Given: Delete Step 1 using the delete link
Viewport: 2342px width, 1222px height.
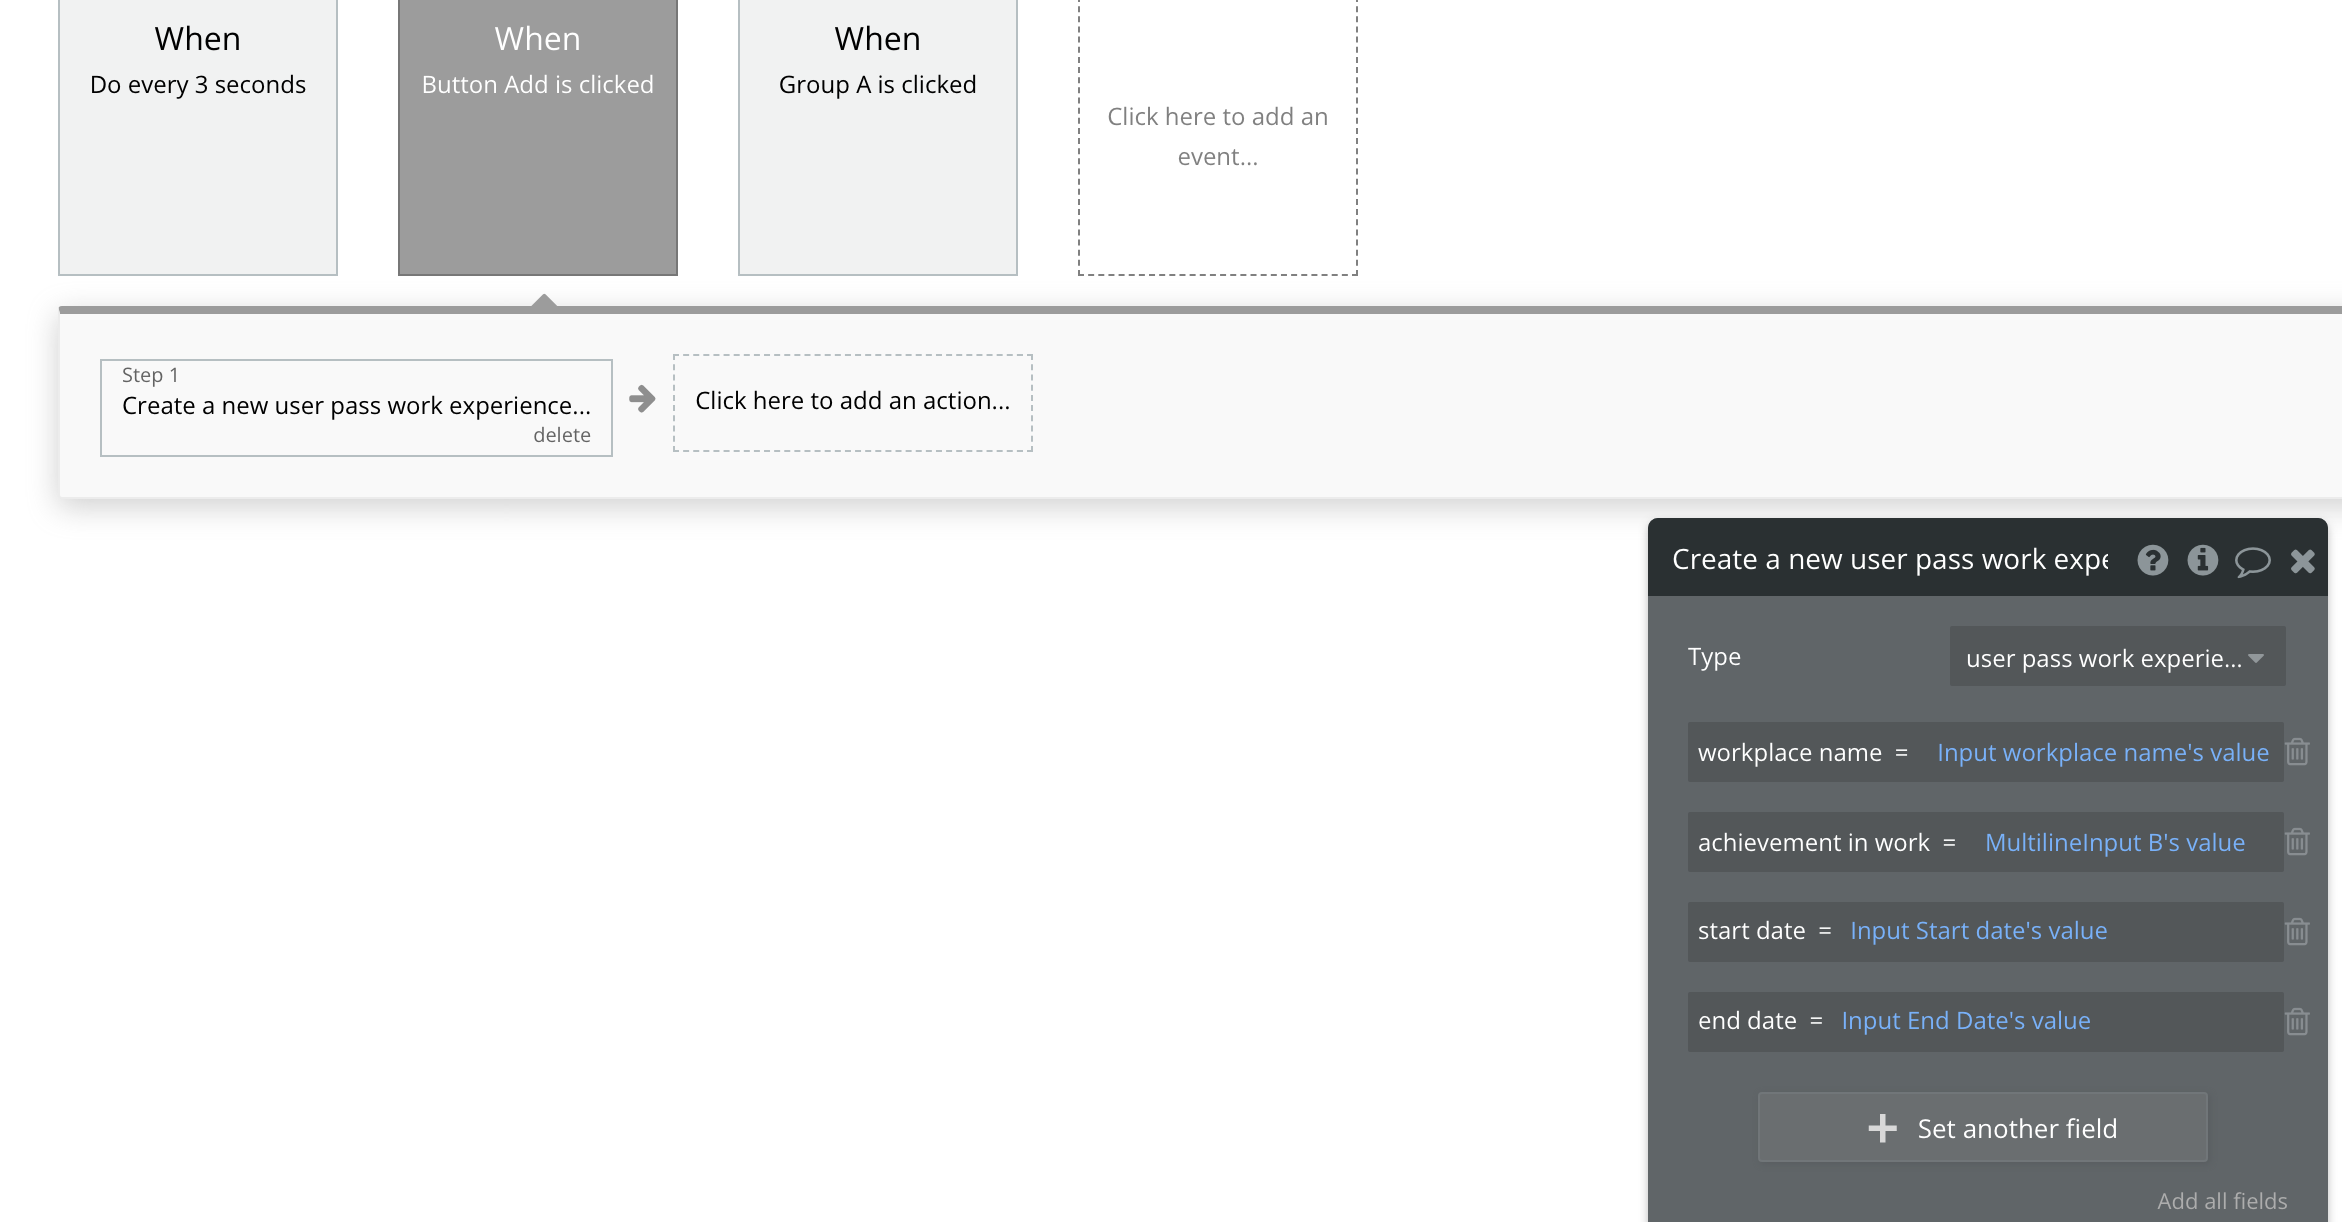Looking at the screenshot, I should 561,435.
